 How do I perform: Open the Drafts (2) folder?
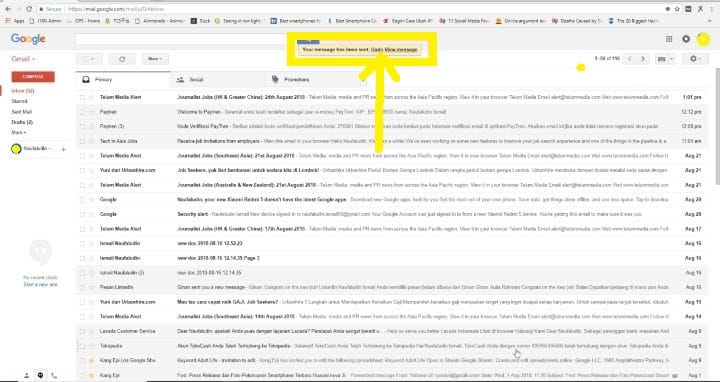(x=22, y=122)
